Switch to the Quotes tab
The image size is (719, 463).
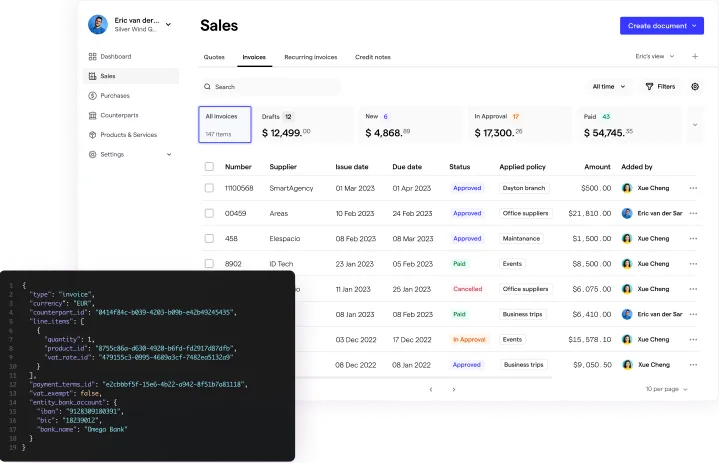click(x=214, y=57)
